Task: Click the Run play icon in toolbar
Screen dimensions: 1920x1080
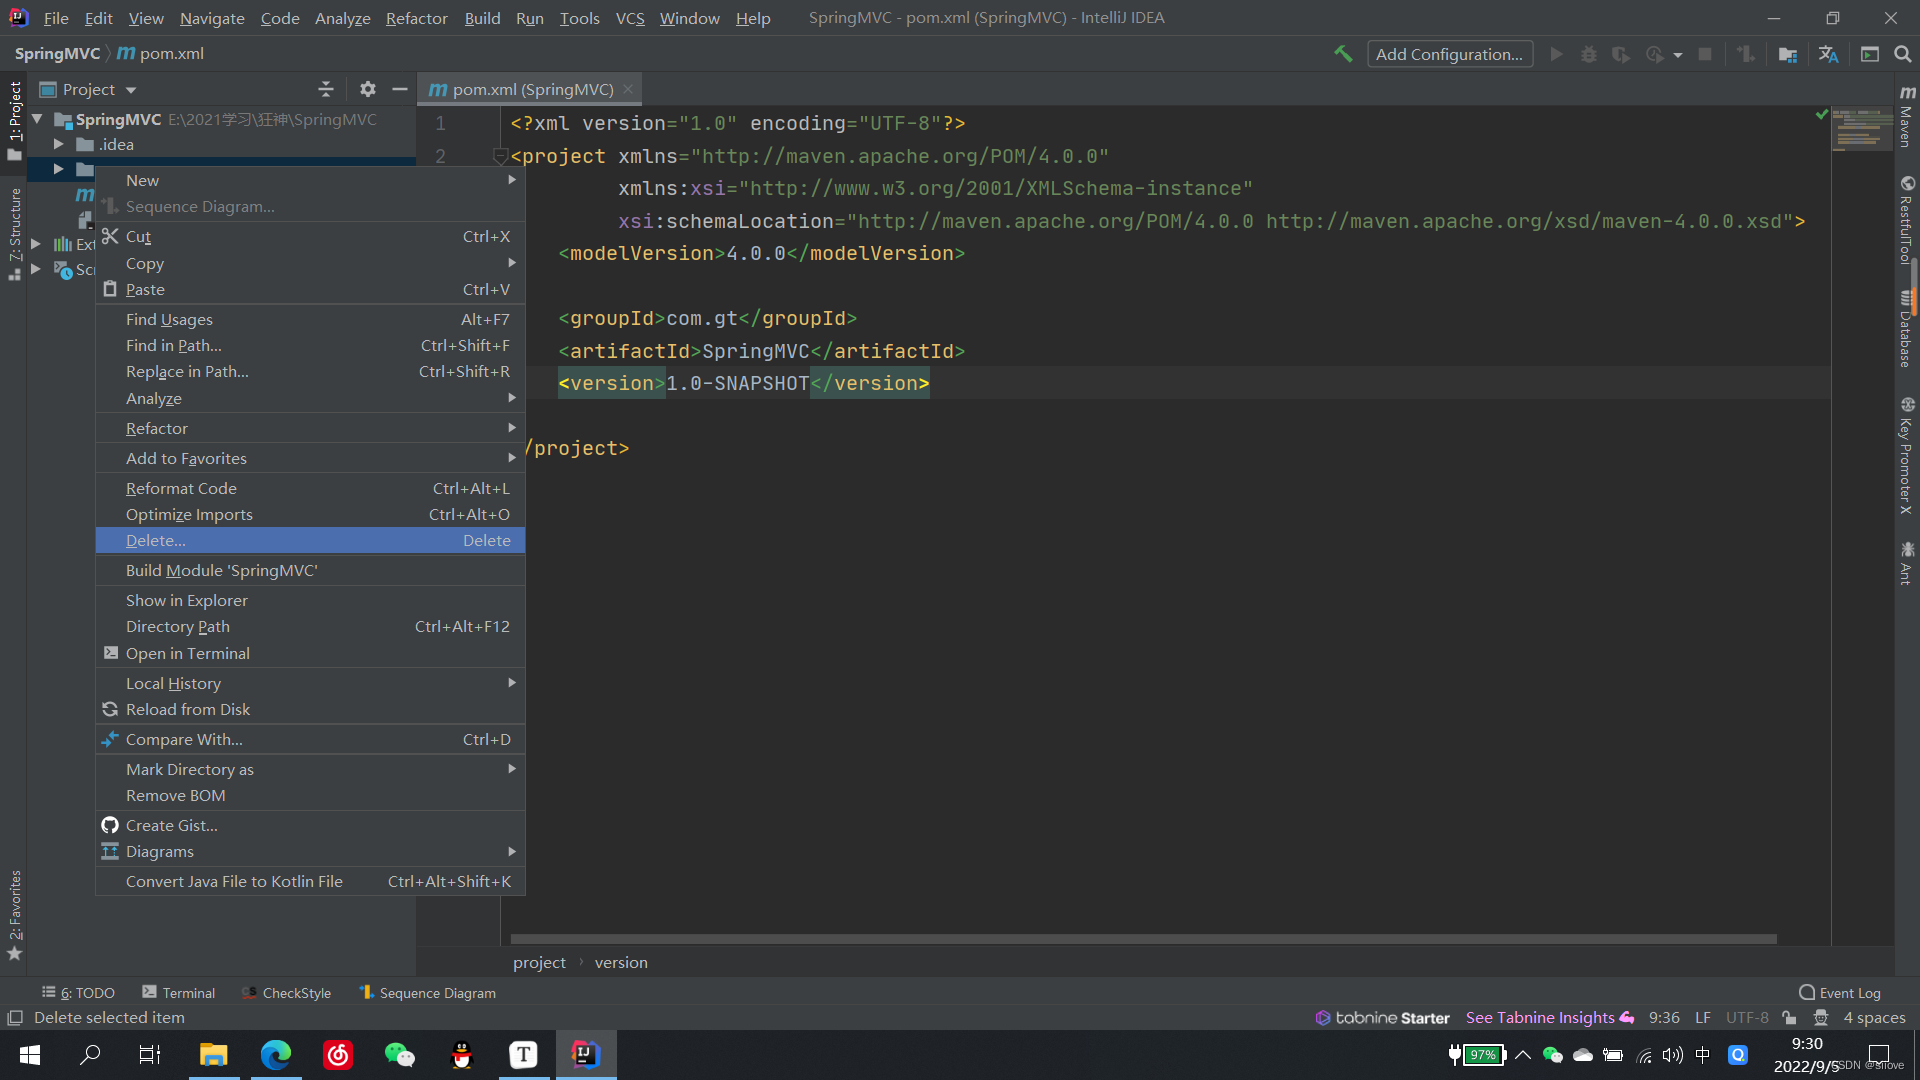Action: coord(1556,54)
